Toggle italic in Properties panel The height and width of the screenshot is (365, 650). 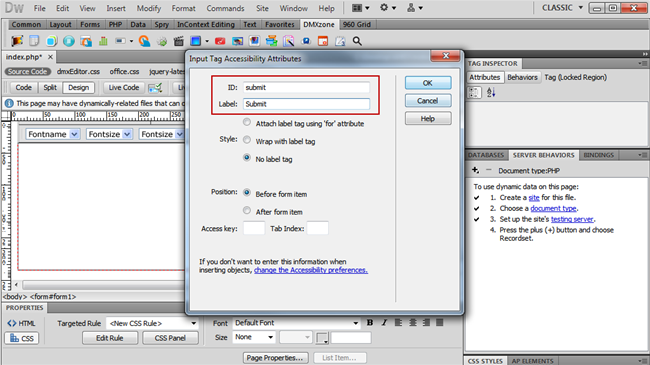(x=384, y=323)
